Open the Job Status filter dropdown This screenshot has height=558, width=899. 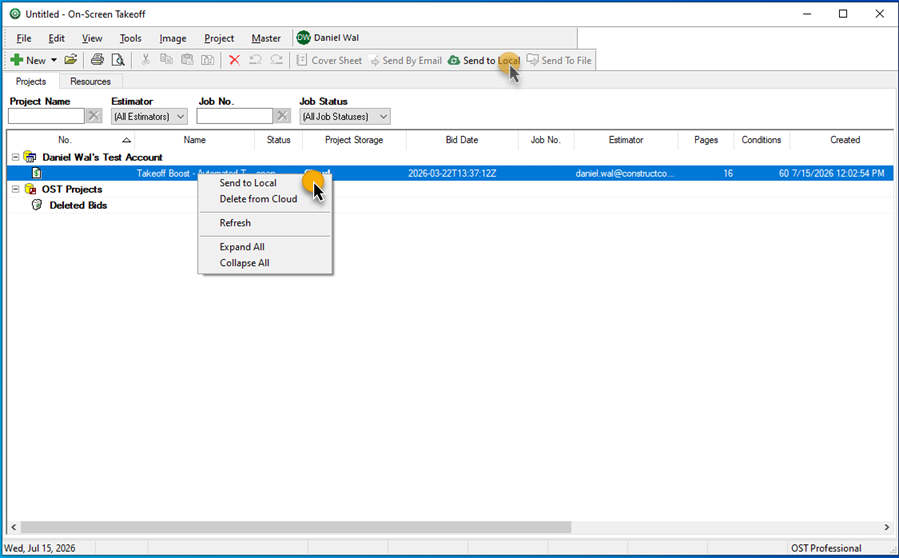pos(345,116)
